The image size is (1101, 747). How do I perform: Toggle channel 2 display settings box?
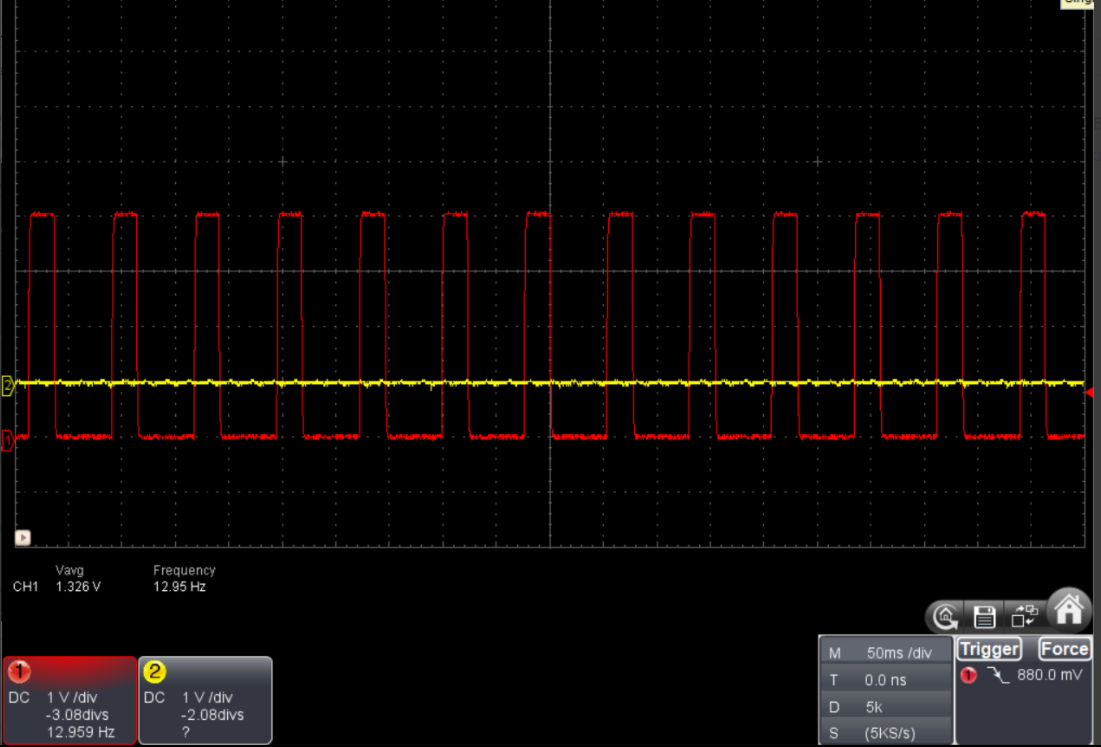(x=205, y=700)
